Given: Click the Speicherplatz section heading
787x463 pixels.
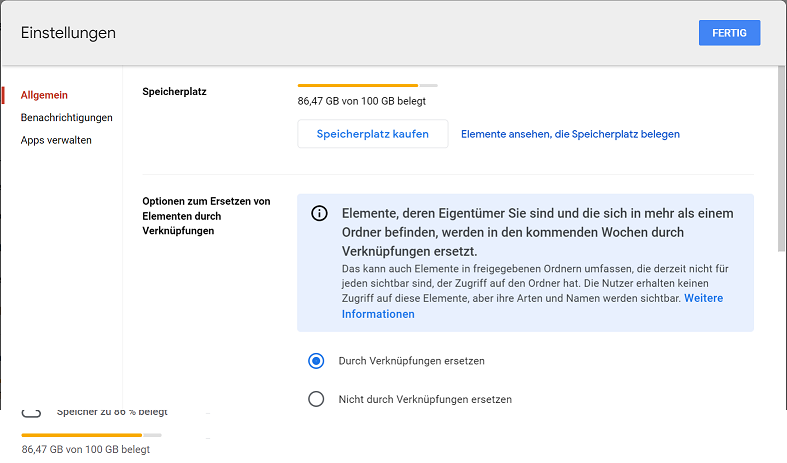Looking at the screenshot, I should click(175, 92).
